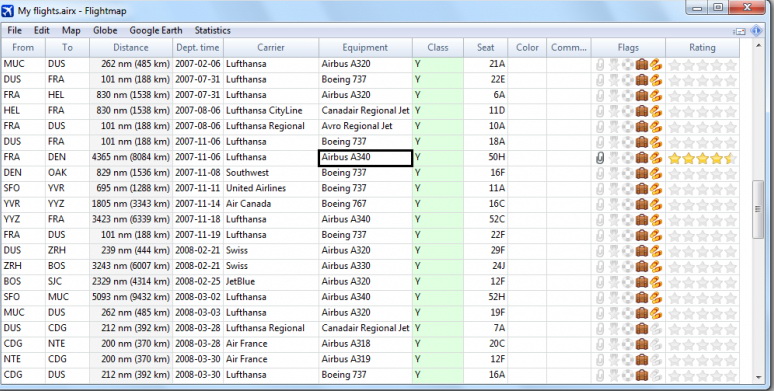774x391 pixels.
Task: Click the blue info diamond icon
Action: (x=756, y=31)
